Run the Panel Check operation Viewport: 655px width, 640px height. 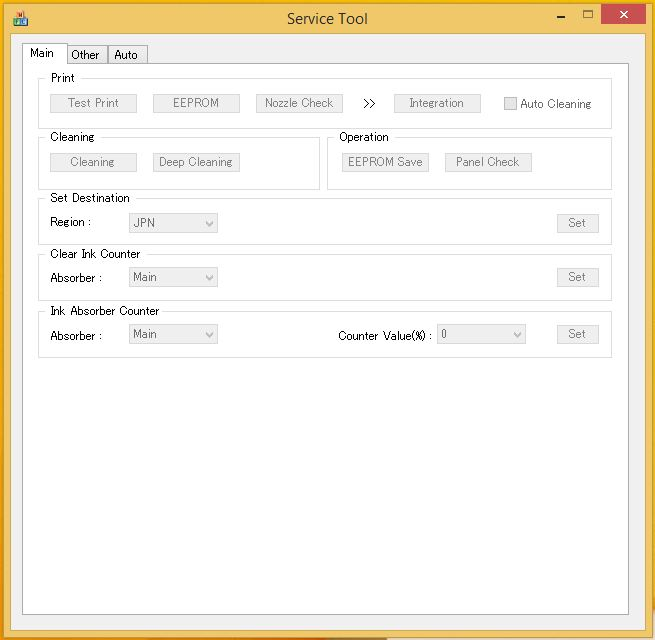pyautogui.click(x=488, y=162)
